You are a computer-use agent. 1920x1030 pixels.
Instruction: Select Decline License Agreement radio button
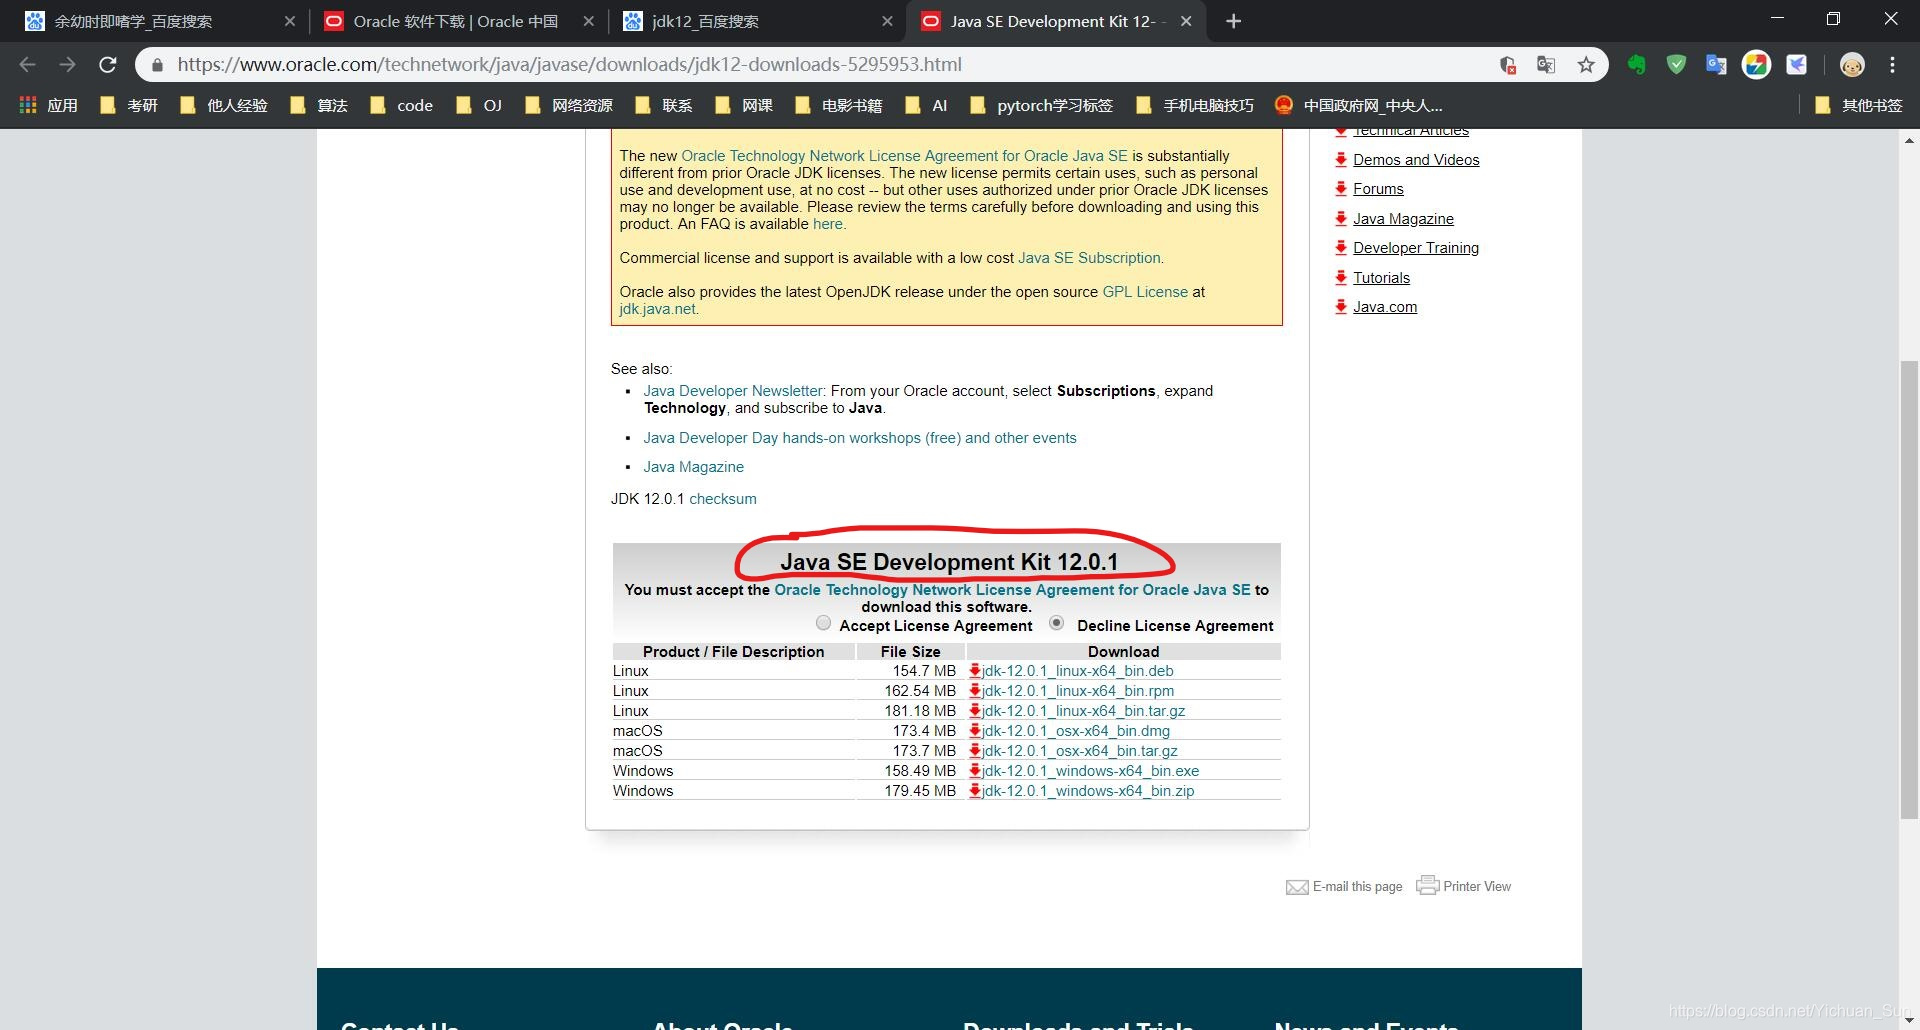coord(1056,623)
